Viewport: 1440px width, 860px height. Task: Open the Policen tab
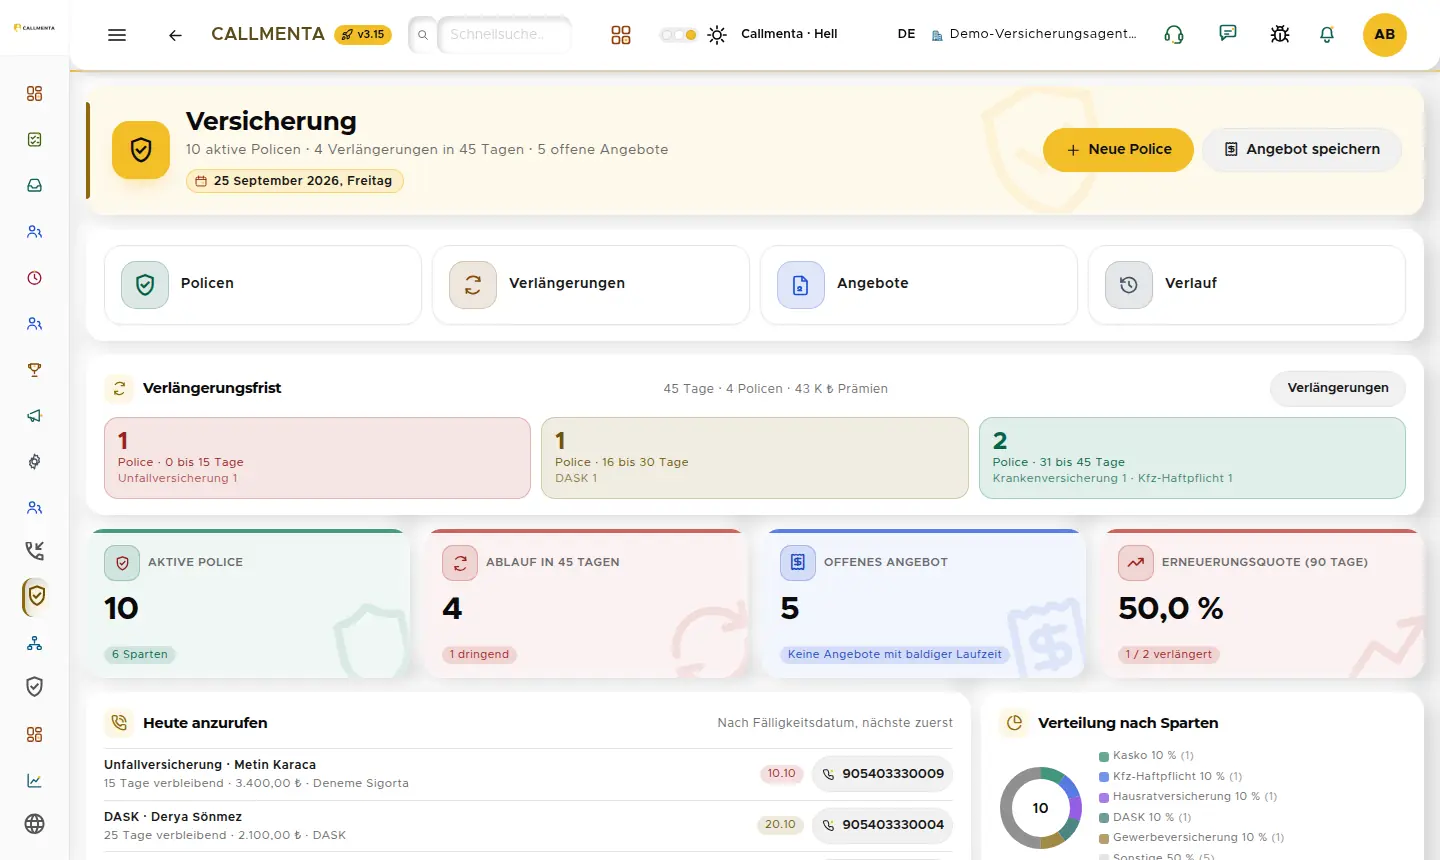click(x=263, y=285)
